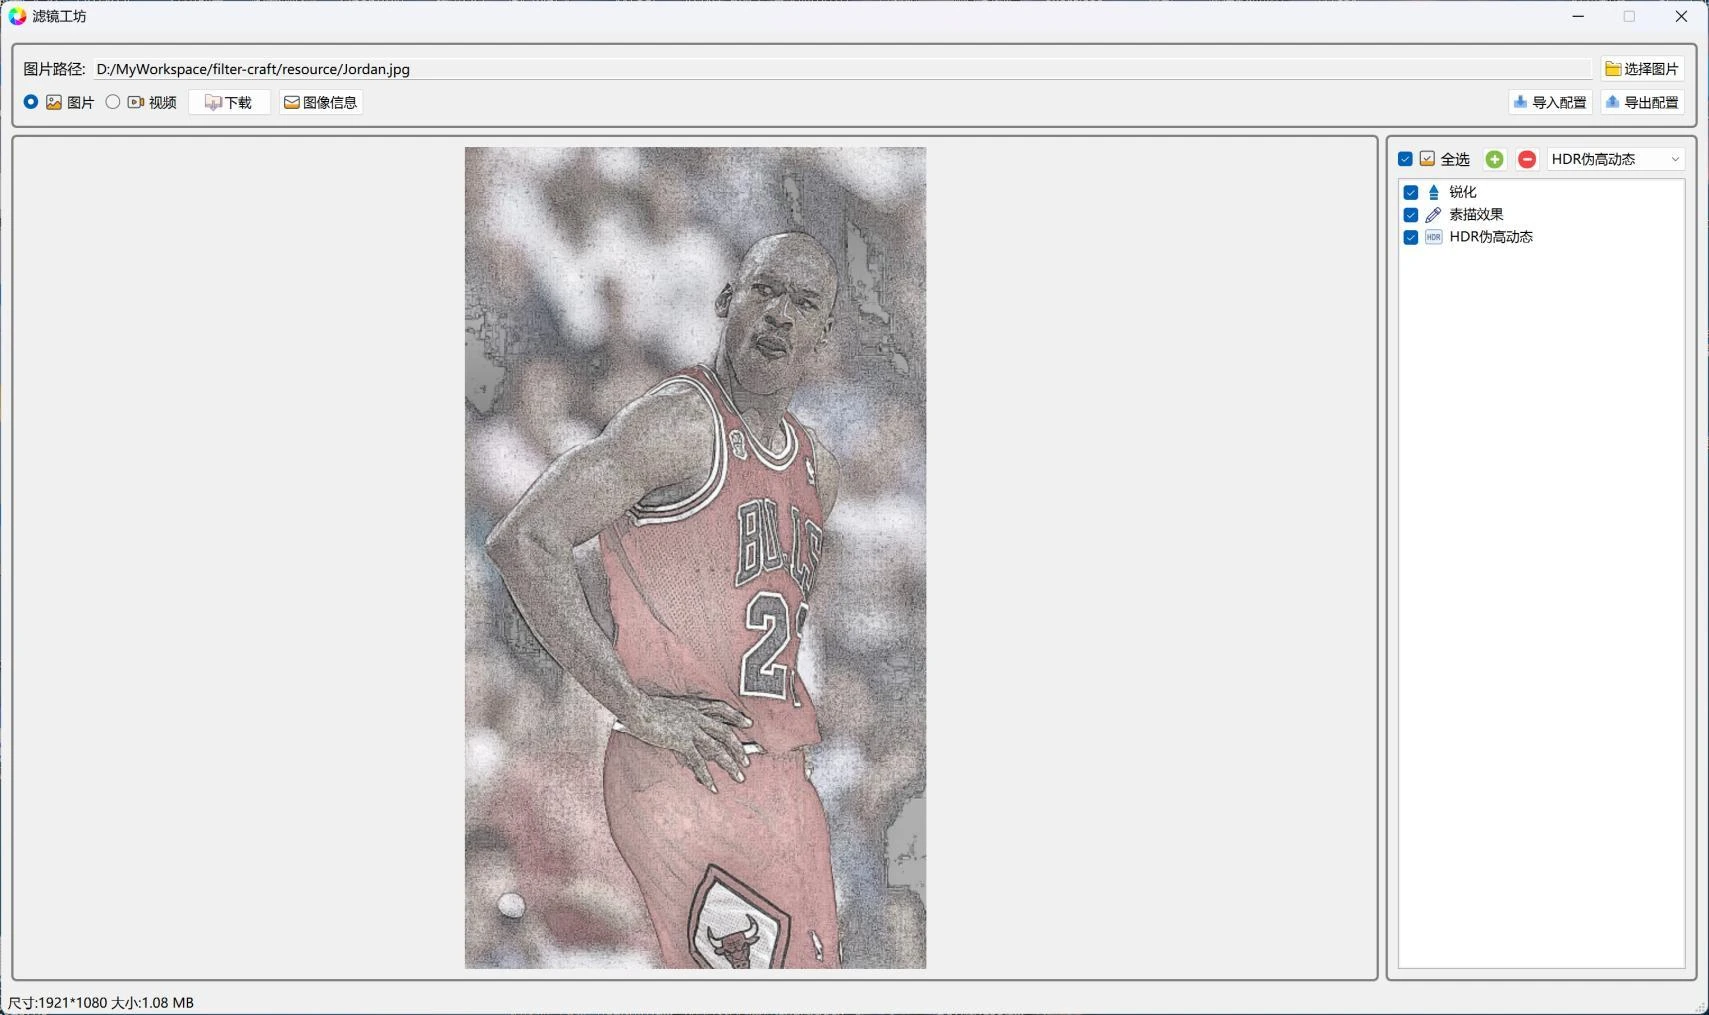Click the image path input field
The width and height of the screenshot is (1709, 1015).
tap(842, 69)
